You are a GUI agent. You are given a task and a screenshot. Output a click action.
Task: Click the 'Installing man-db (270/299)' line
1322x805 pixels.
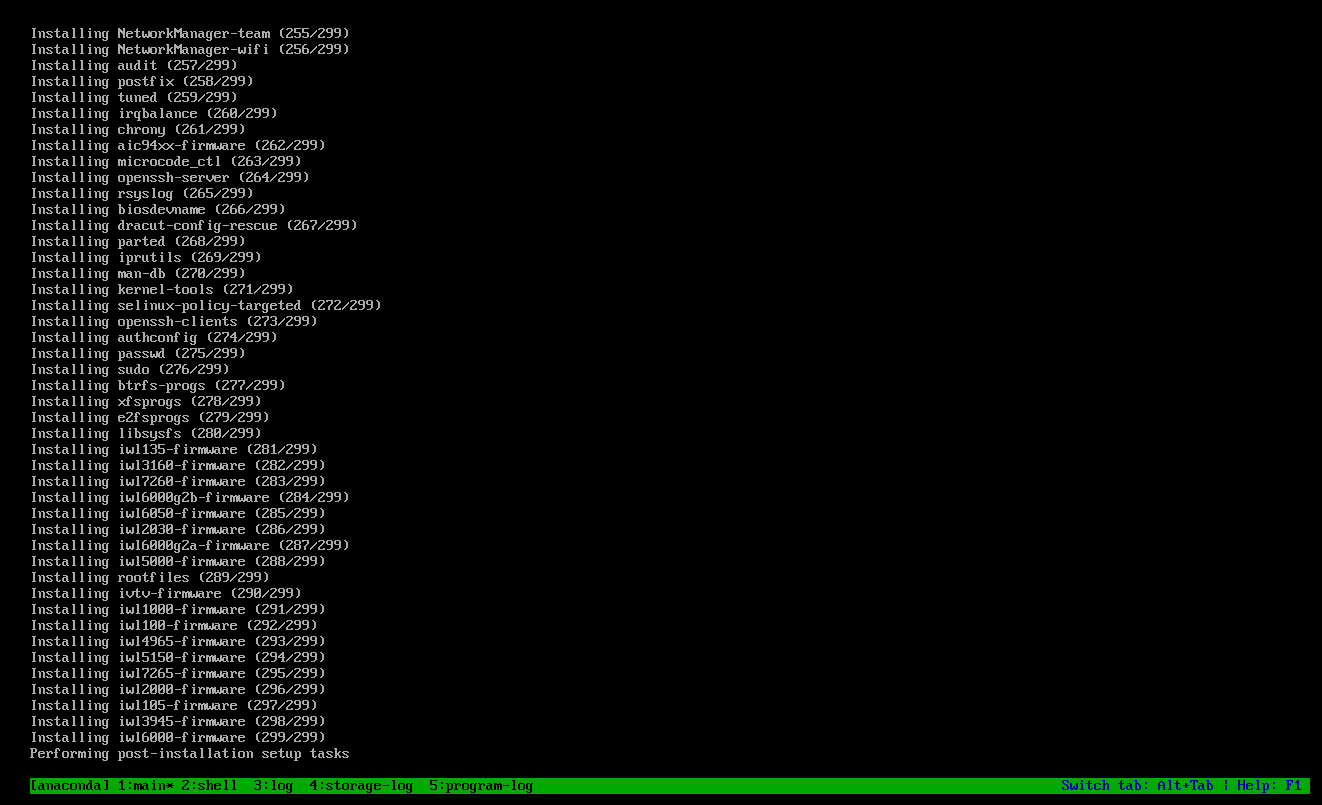(138, 274)
